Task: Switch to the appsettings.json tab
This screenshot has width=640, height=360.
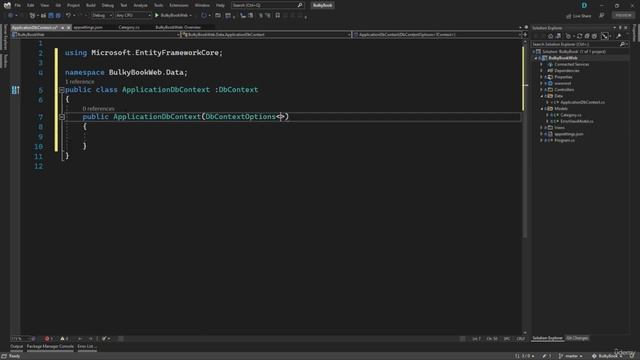Action: point(88,27)
